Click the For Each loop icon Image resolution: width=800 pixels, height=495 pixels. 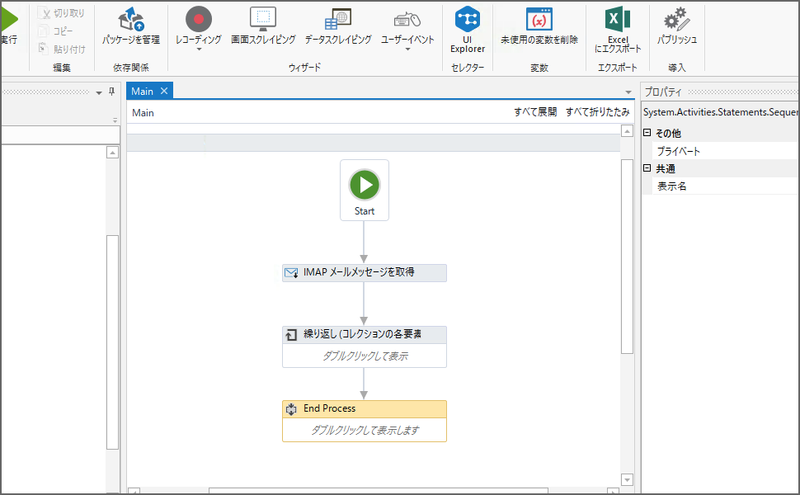[291, 335]
